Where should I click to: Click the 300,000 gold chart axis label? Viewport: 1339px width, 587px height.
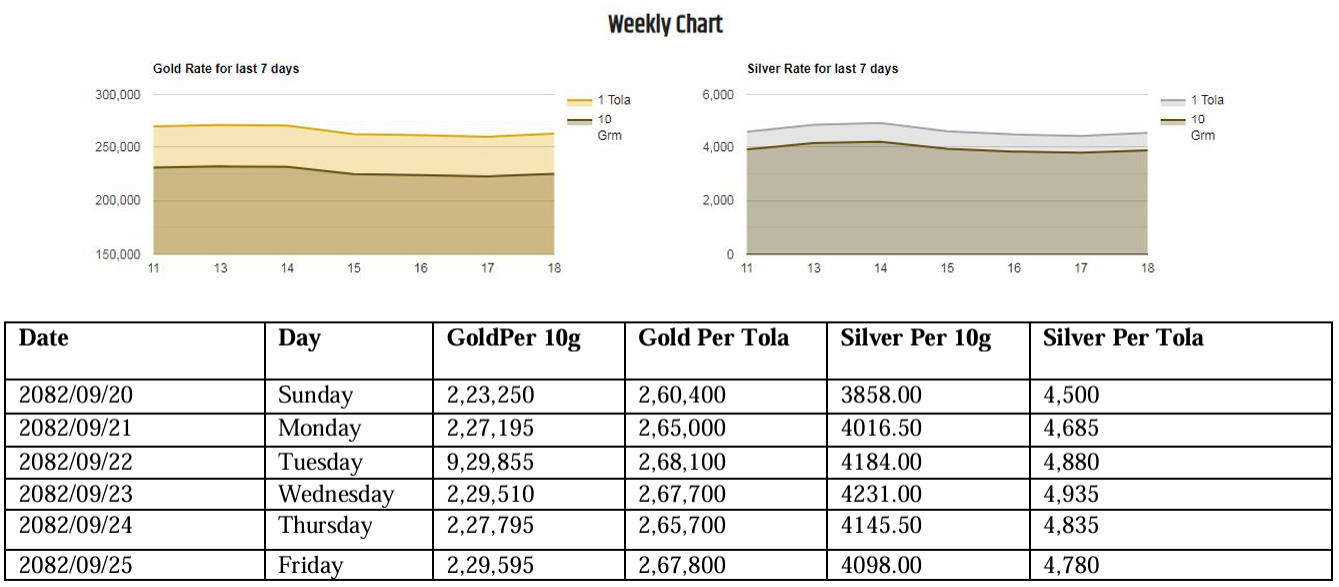point(118,95)
